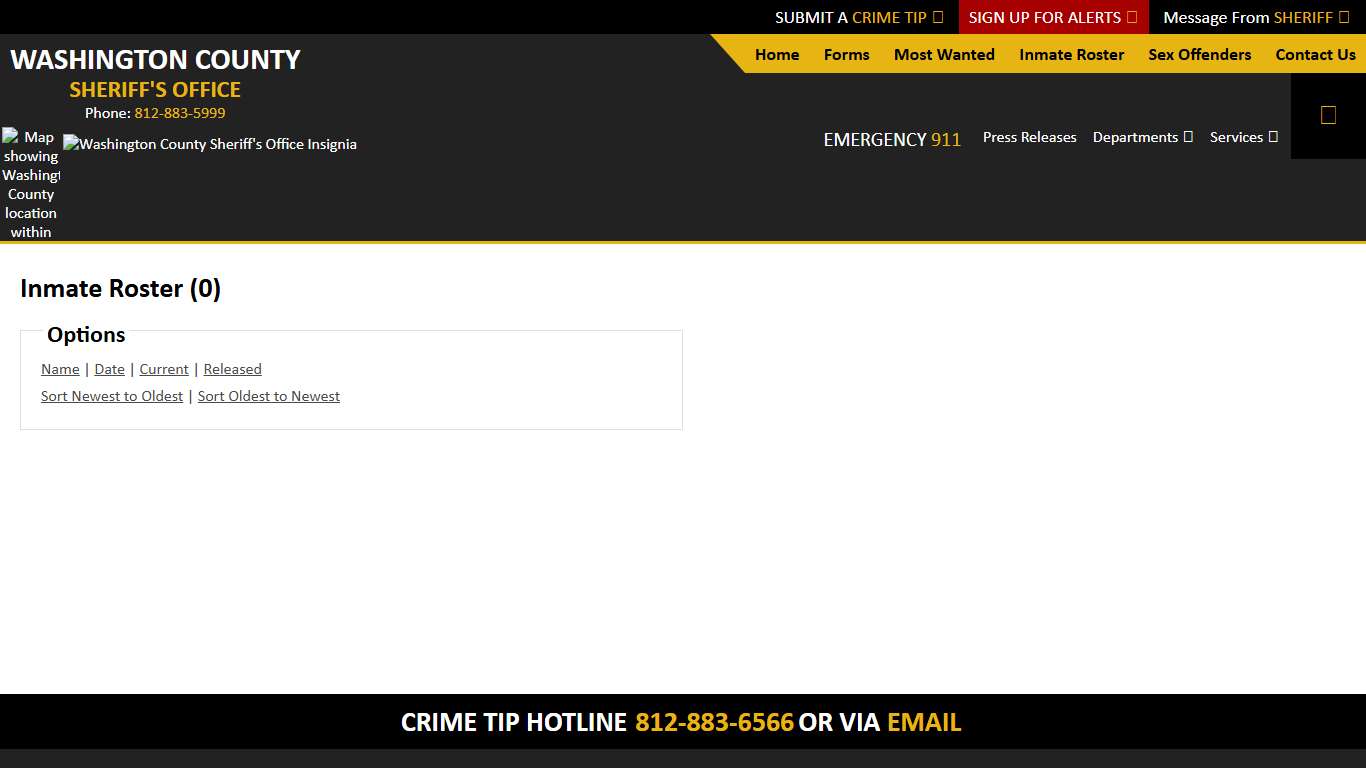Open Press Releases
Screen dimensions: 1366x768
coord(1029,137)
